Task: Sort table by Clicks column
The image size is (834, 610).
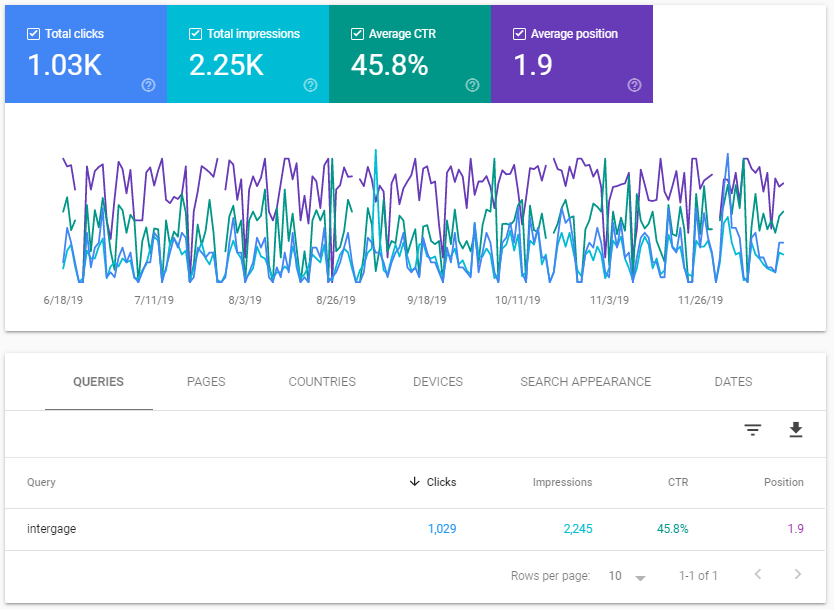Action: coord(433,482)
